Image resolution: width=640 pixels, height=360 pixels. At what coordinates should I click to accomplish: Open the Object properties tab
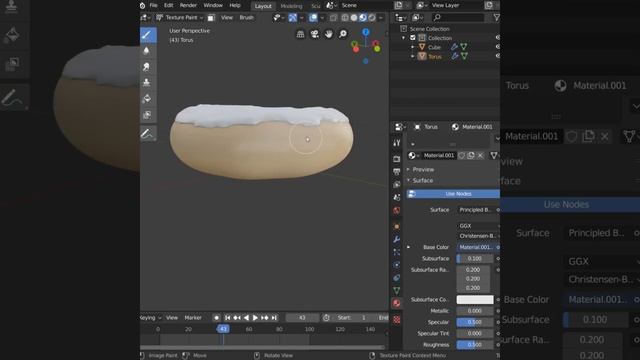pos(397,227)
